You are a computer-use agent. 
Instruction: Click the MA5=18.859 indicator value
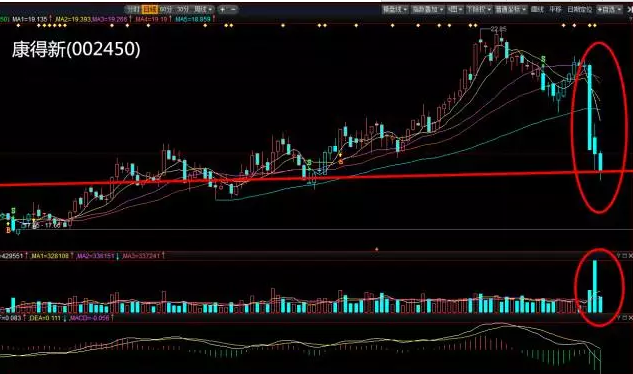(x=193, y=19)
